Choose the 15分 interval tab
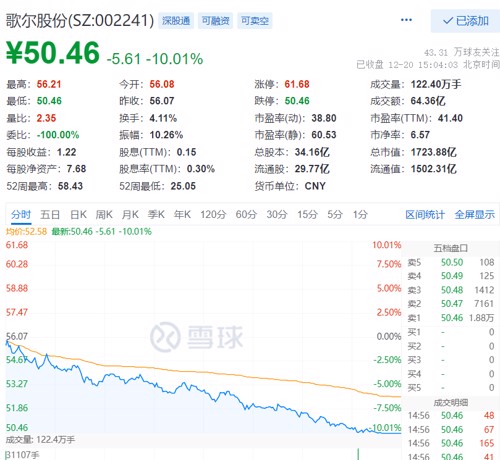Screen dimensions: 500x460 307,215
